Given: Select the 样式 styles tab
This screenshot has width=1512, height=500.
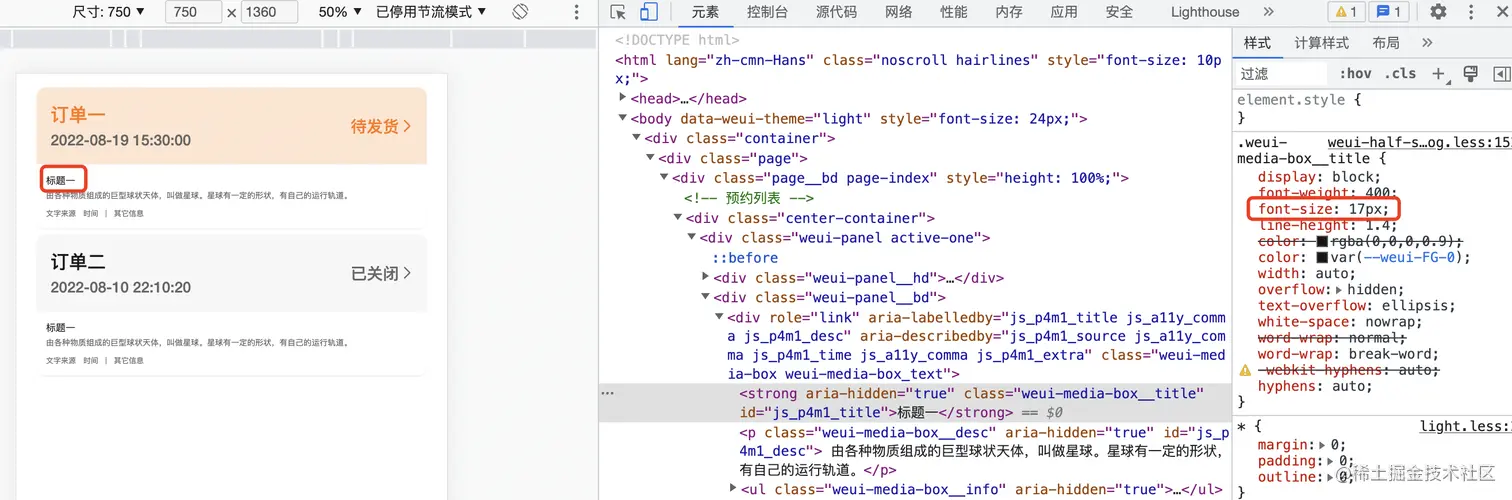Looking at the screenshot, I should tap(1257, 42).
